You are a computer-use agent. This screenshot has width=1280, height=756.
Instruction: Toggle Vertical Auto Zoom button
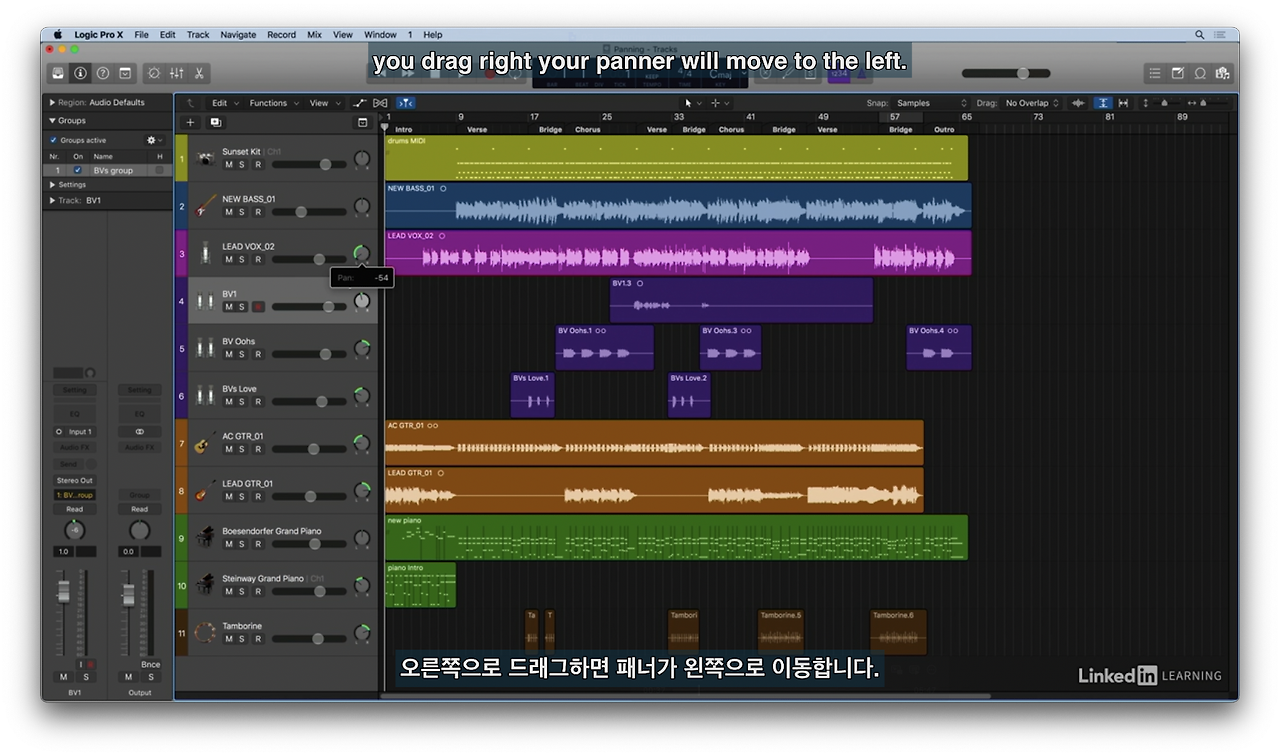pos(1103,103)
